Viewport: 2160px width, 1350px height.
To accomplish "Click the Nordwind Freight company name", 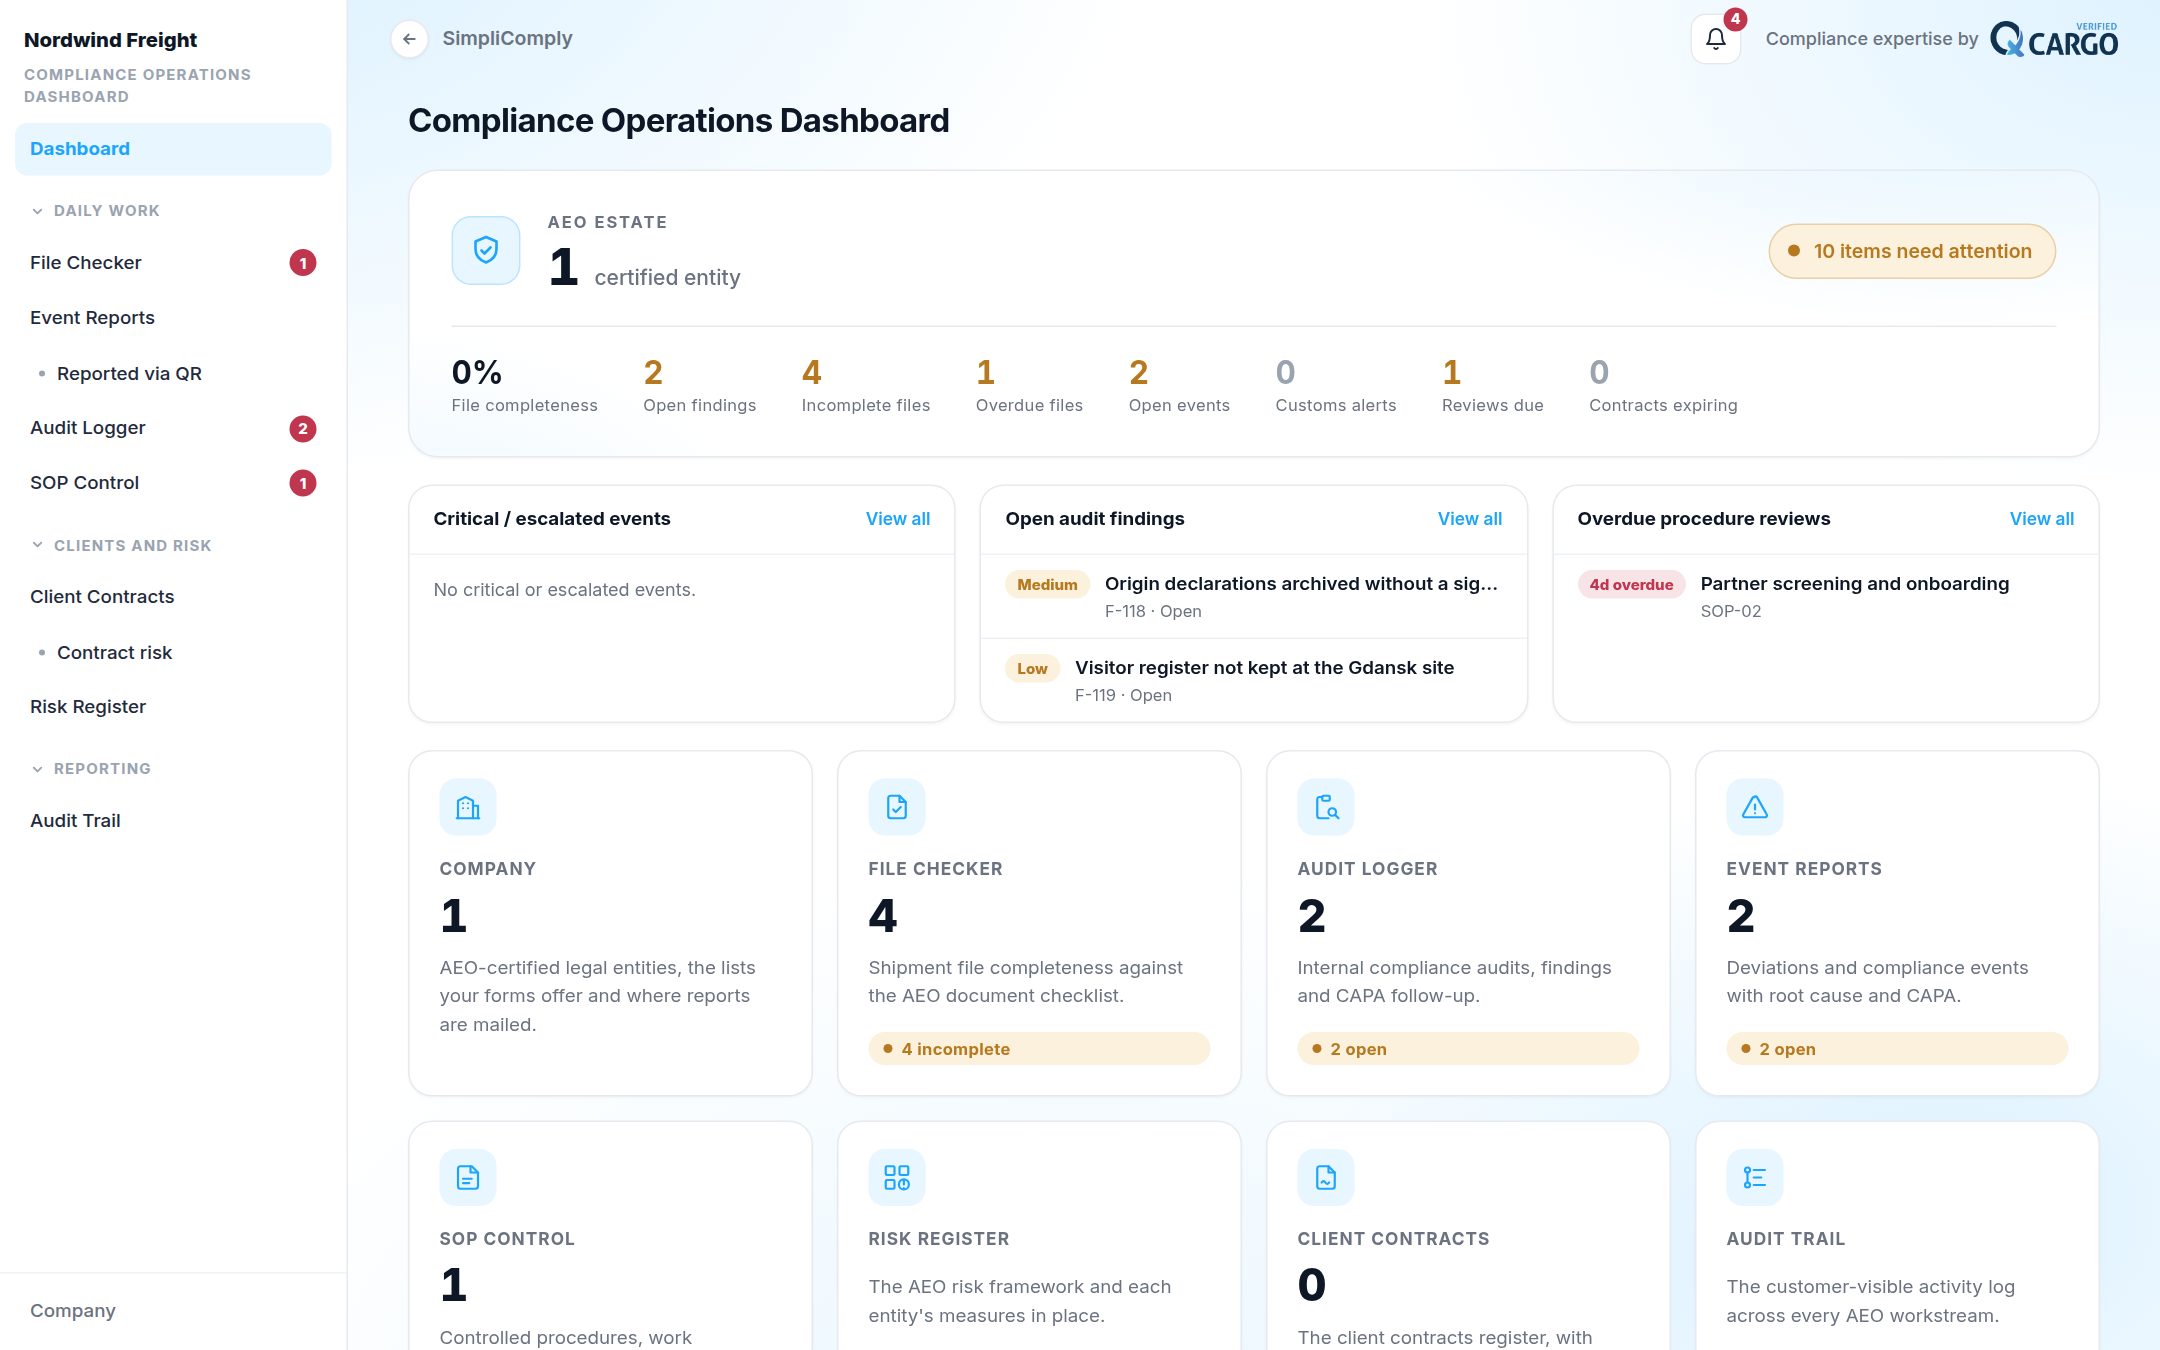I will point(111,40).
